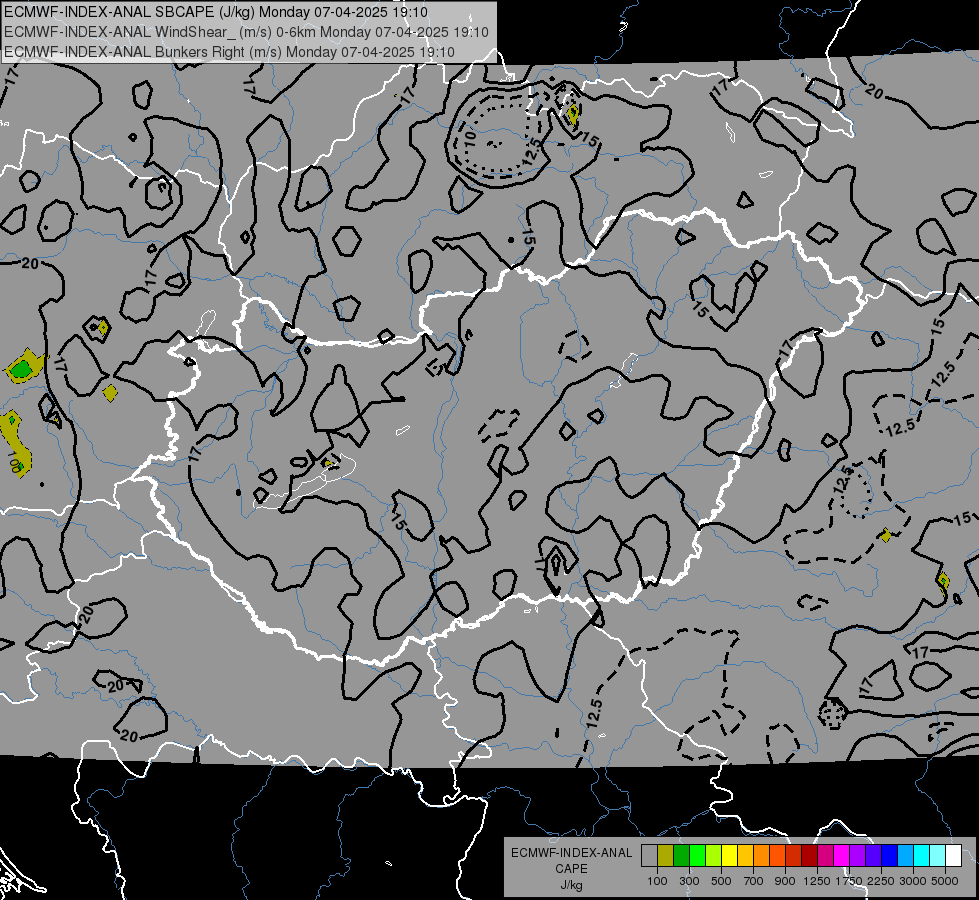Pick the sky blue legend swatch before 3000
Image resolution: width=979 pixels, height=900 pixels.
[x=905, y=856]
